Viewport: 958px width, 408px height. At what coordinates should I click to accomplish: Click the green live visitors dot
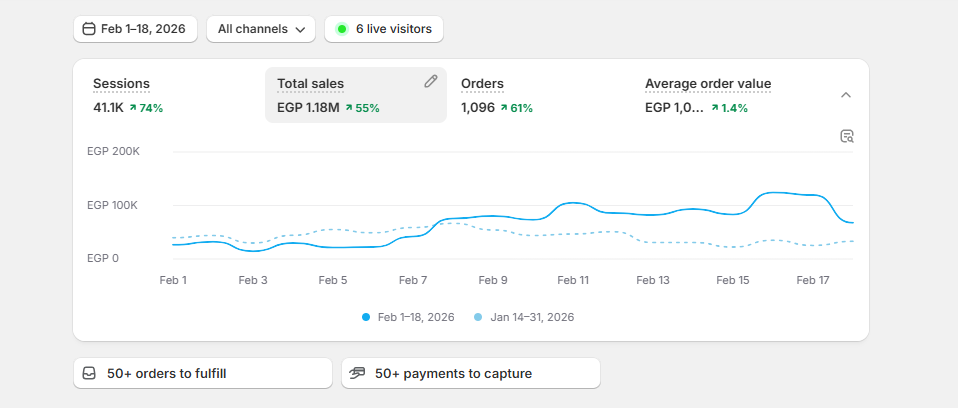342,29
